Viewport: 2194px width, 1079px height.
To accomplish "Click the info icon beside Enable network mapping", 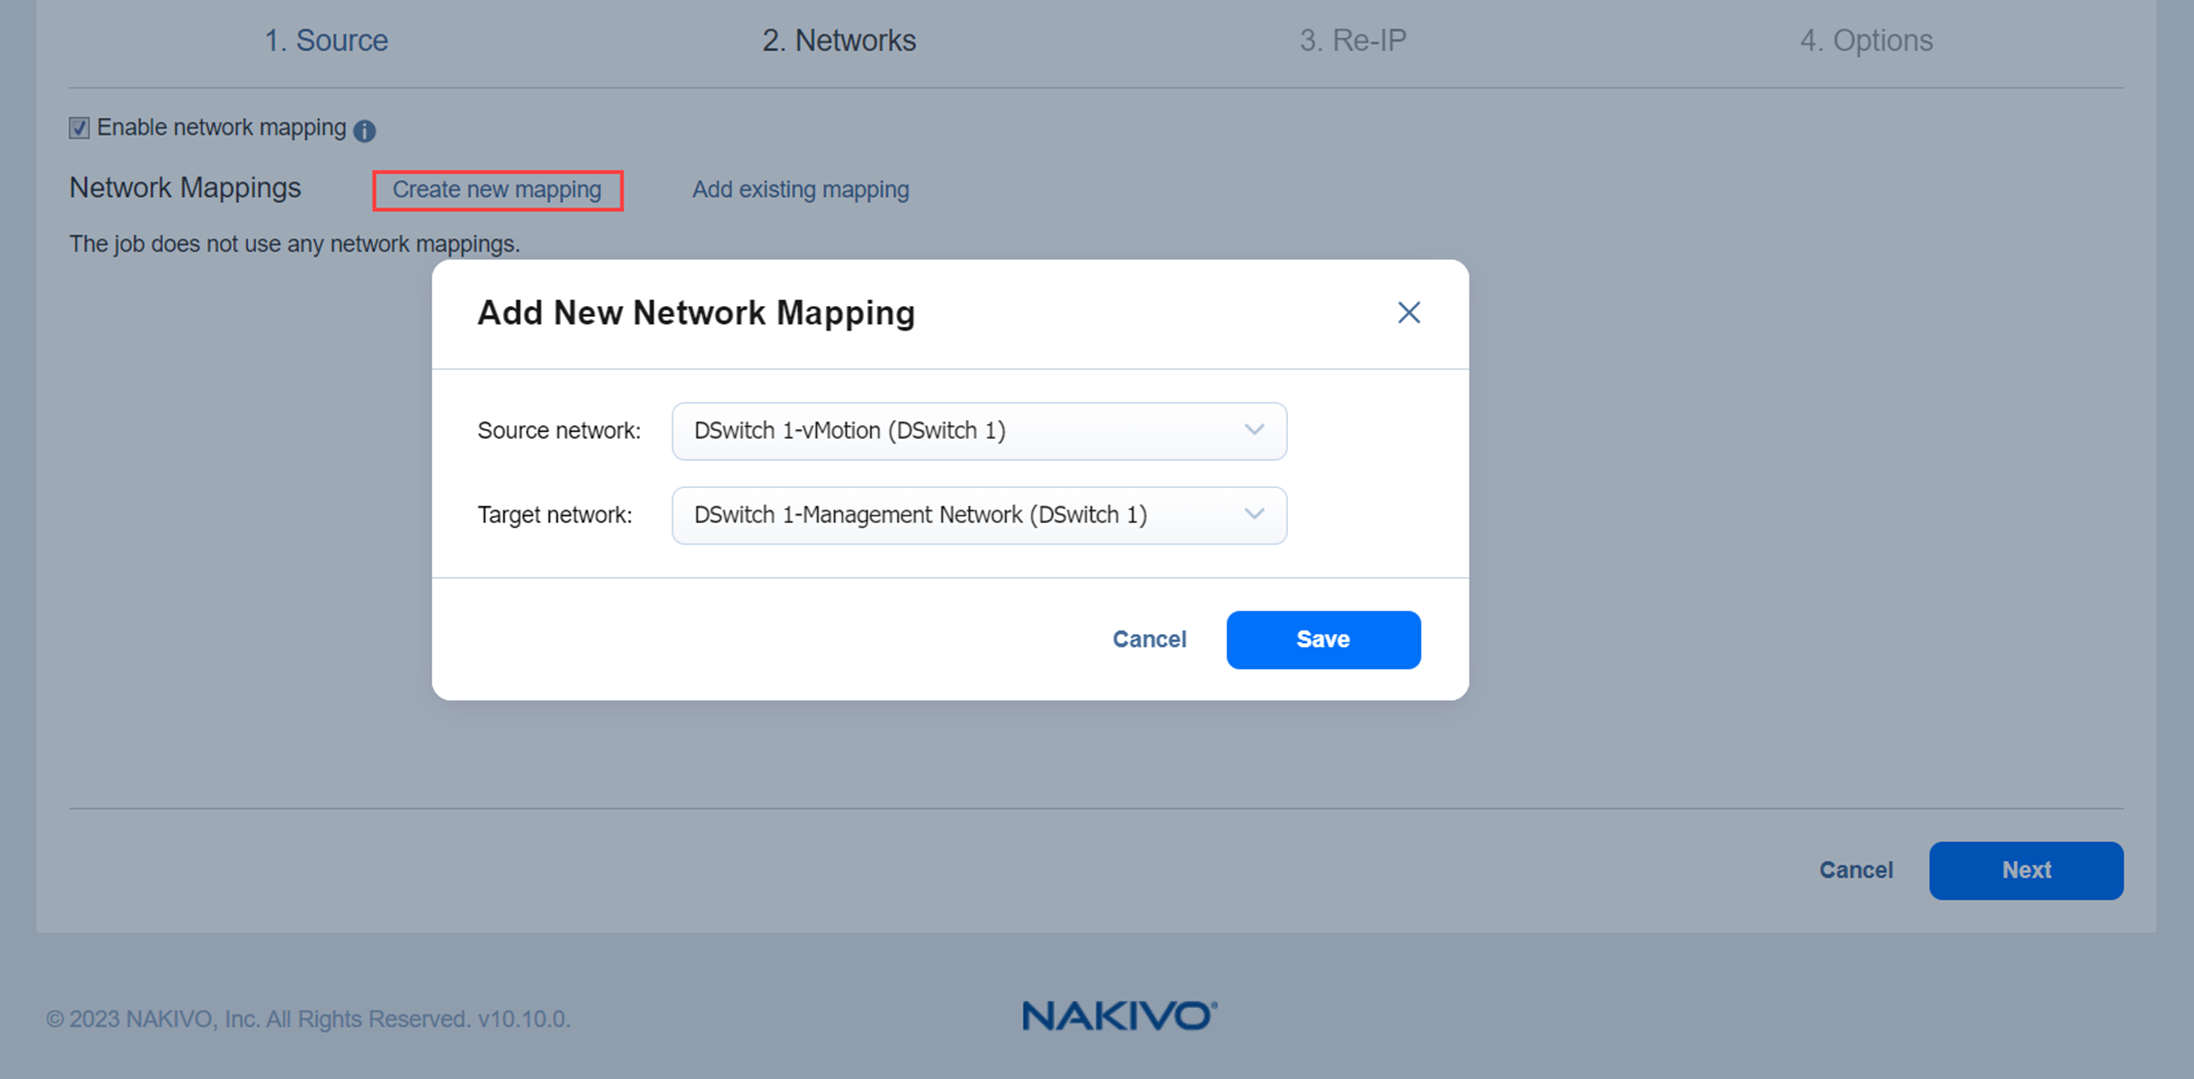I will [365, 130].
